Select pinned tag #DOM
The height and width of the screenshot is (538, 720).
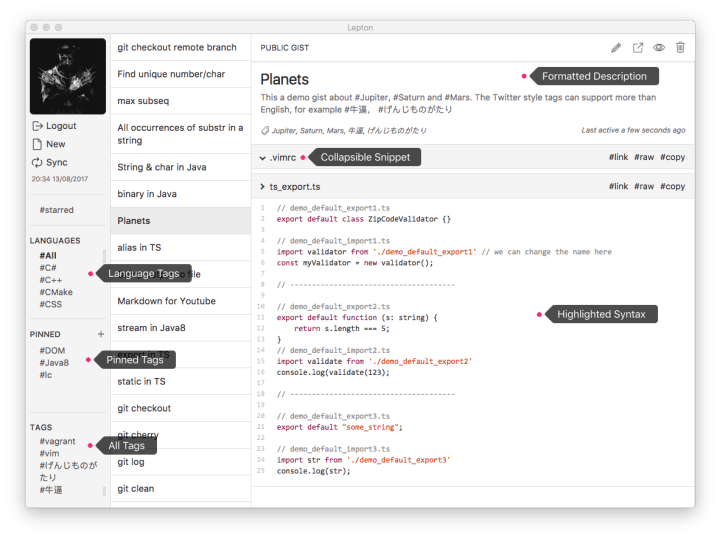pyautogui.click(x=52, y=351)
